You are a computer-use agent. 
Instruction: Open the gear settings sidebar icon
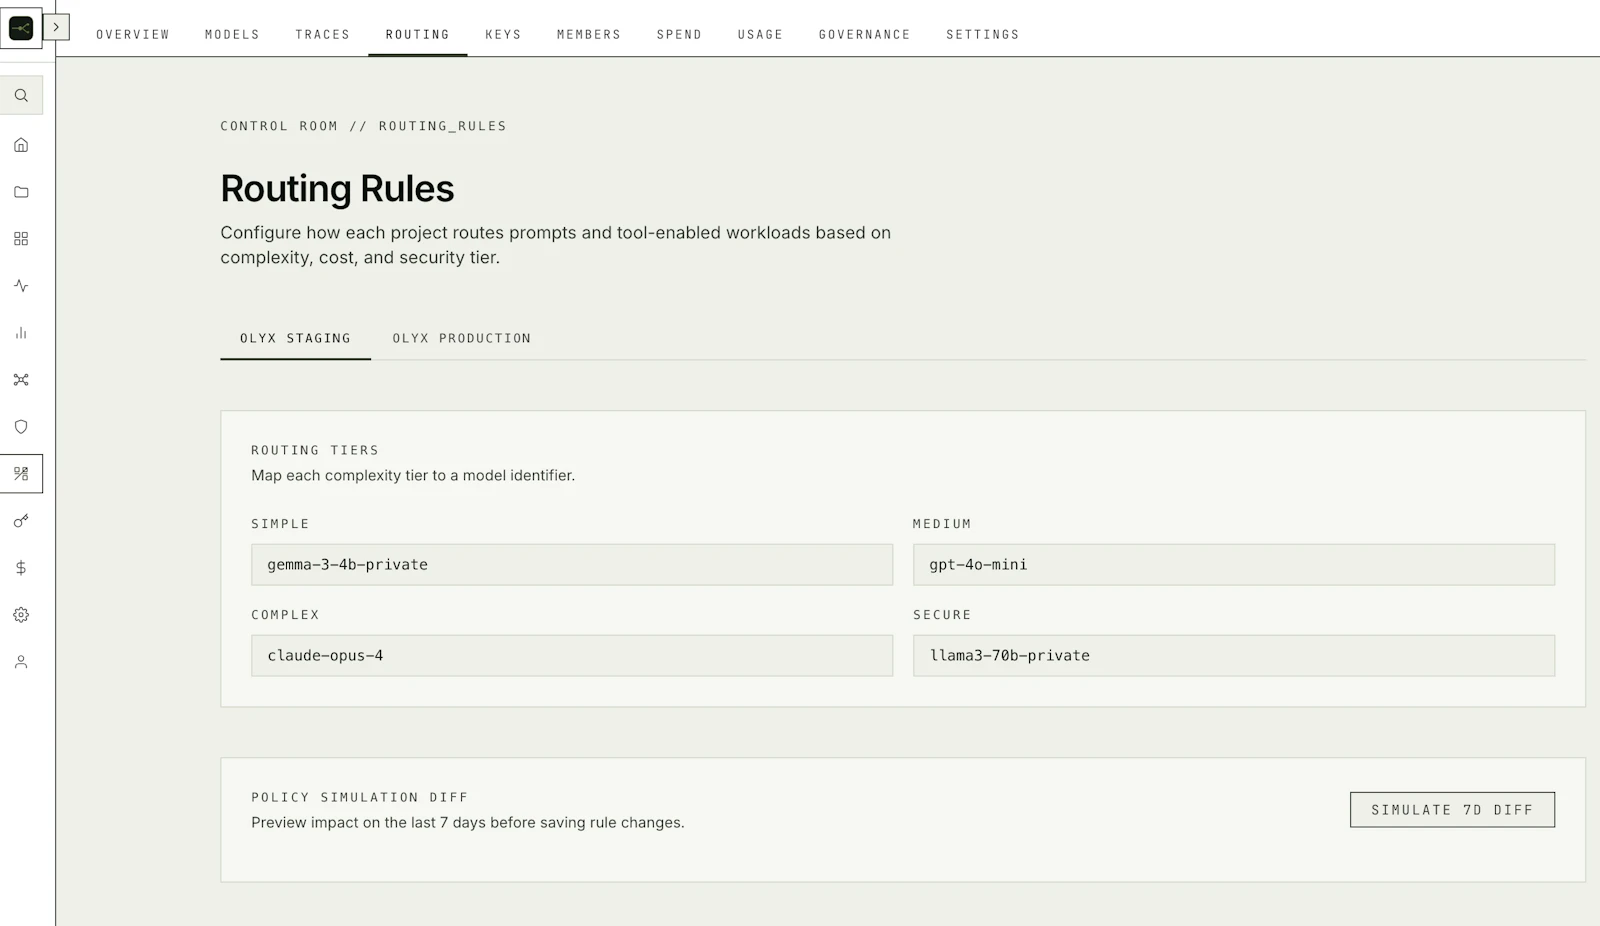pos(21,615)
